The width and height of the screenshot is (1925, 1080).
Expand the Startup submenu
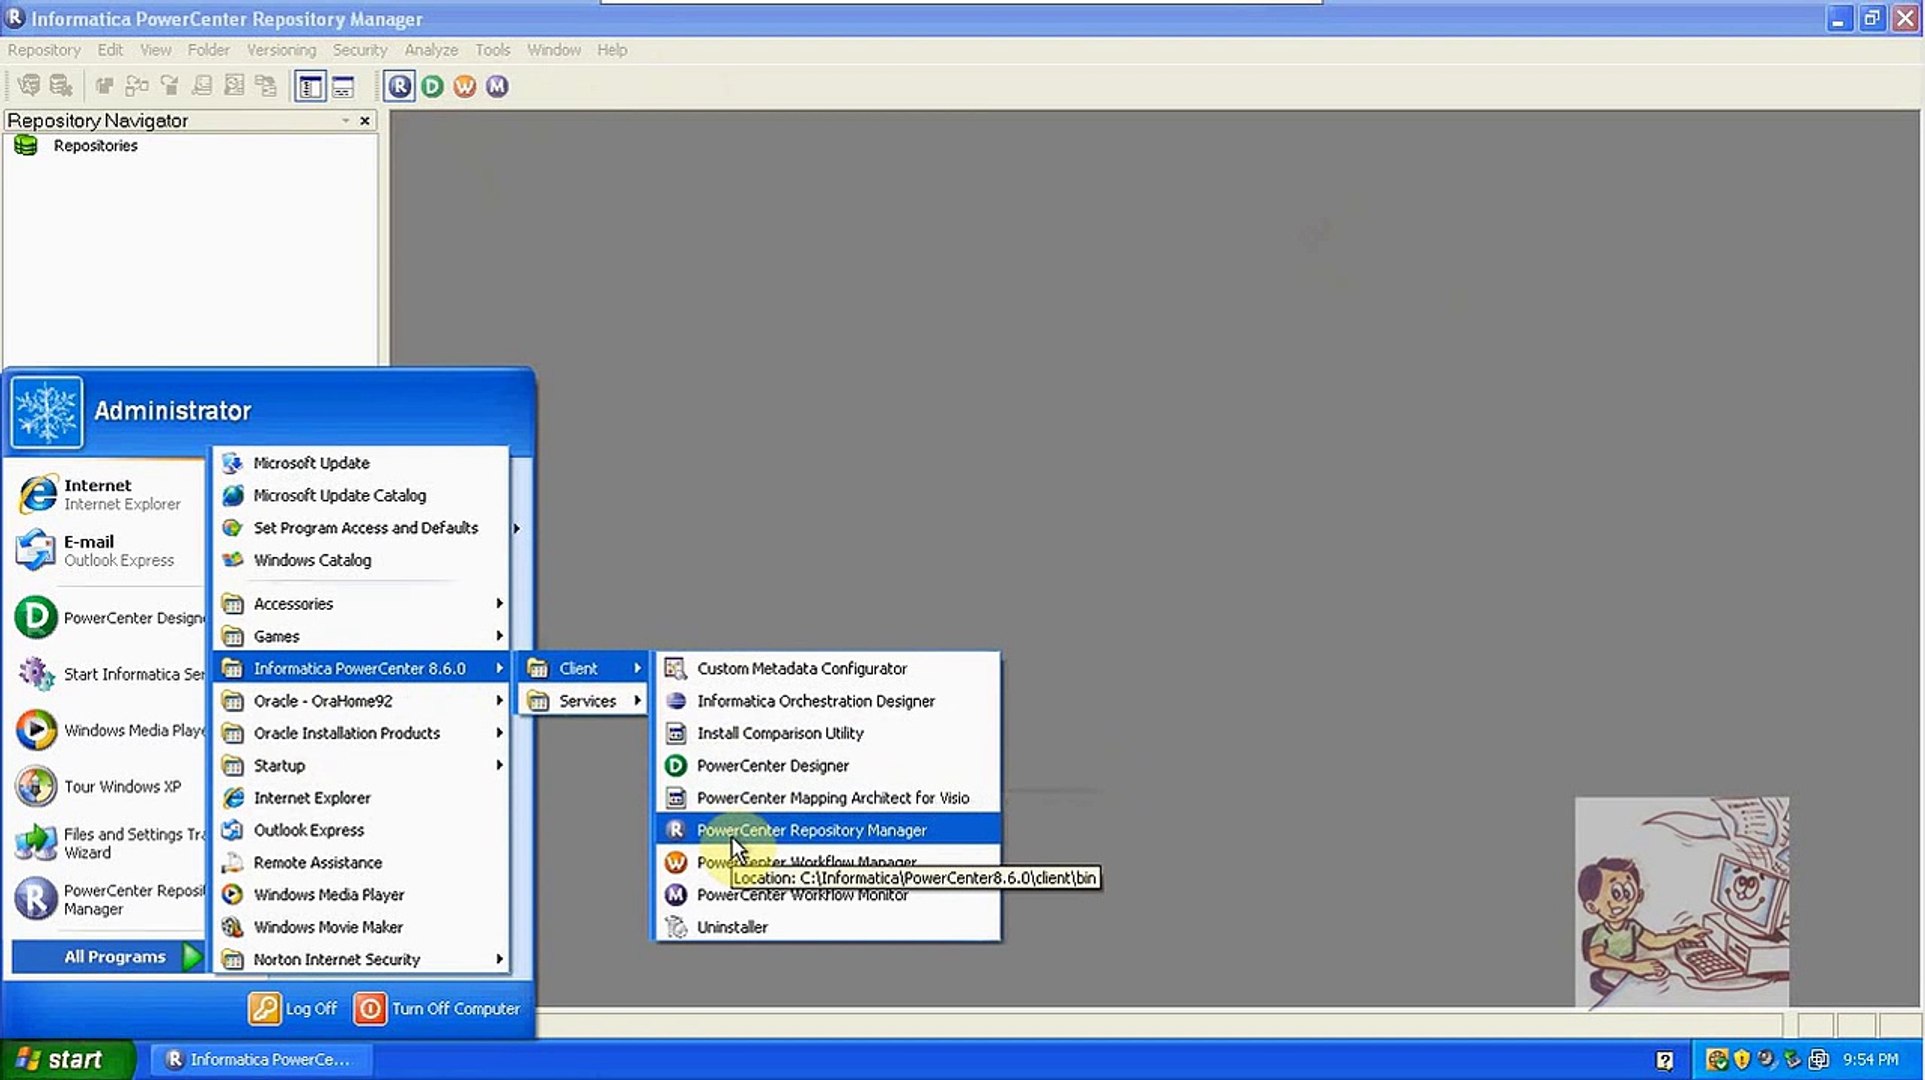pos(361,765)
